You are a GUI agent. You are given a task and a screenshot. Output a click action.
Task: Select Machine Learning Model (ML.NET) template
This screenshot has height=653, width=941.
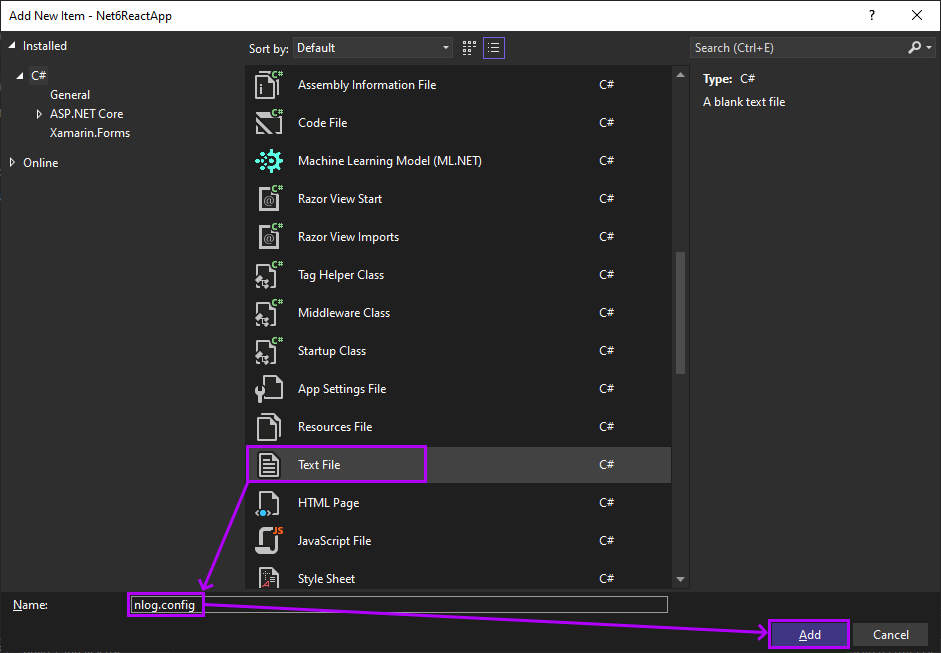tap(458, 161)
